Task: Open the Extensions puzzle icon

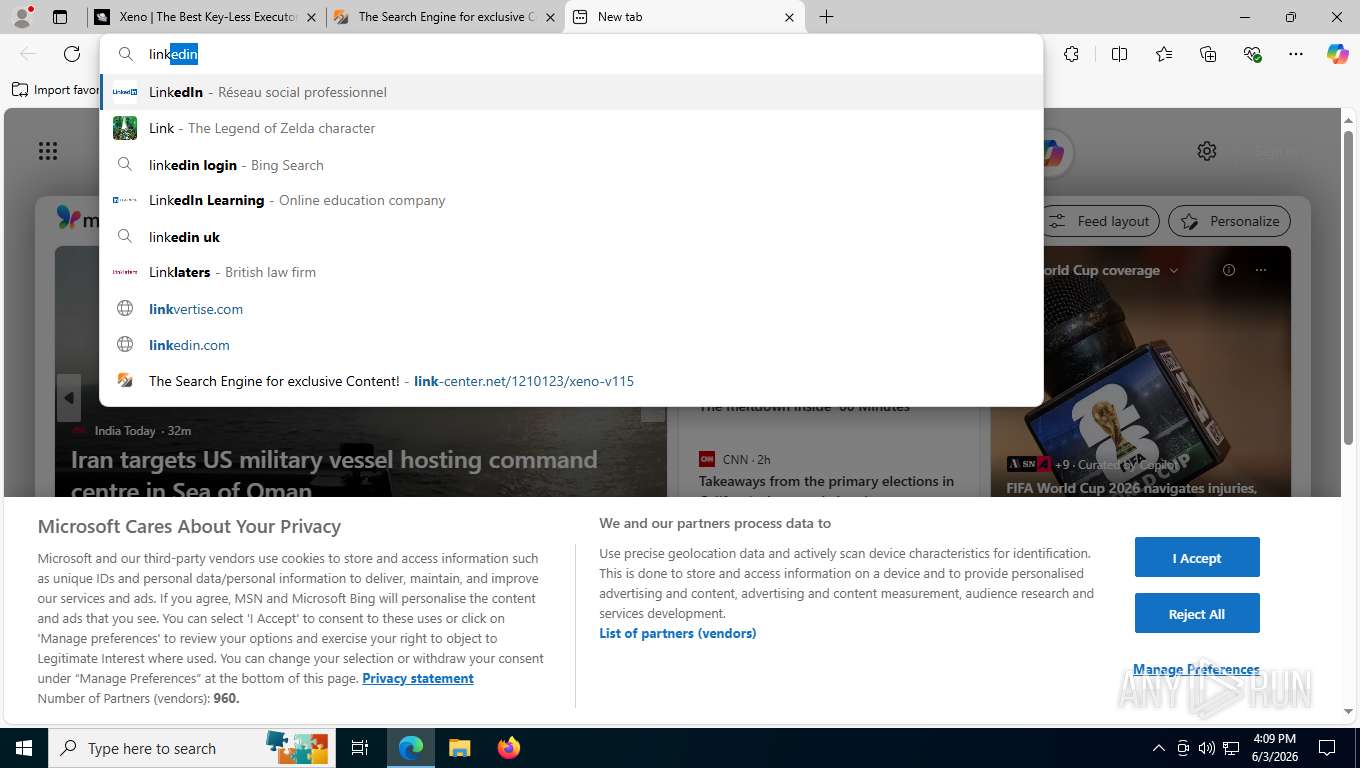Action: pos(1071,54)
